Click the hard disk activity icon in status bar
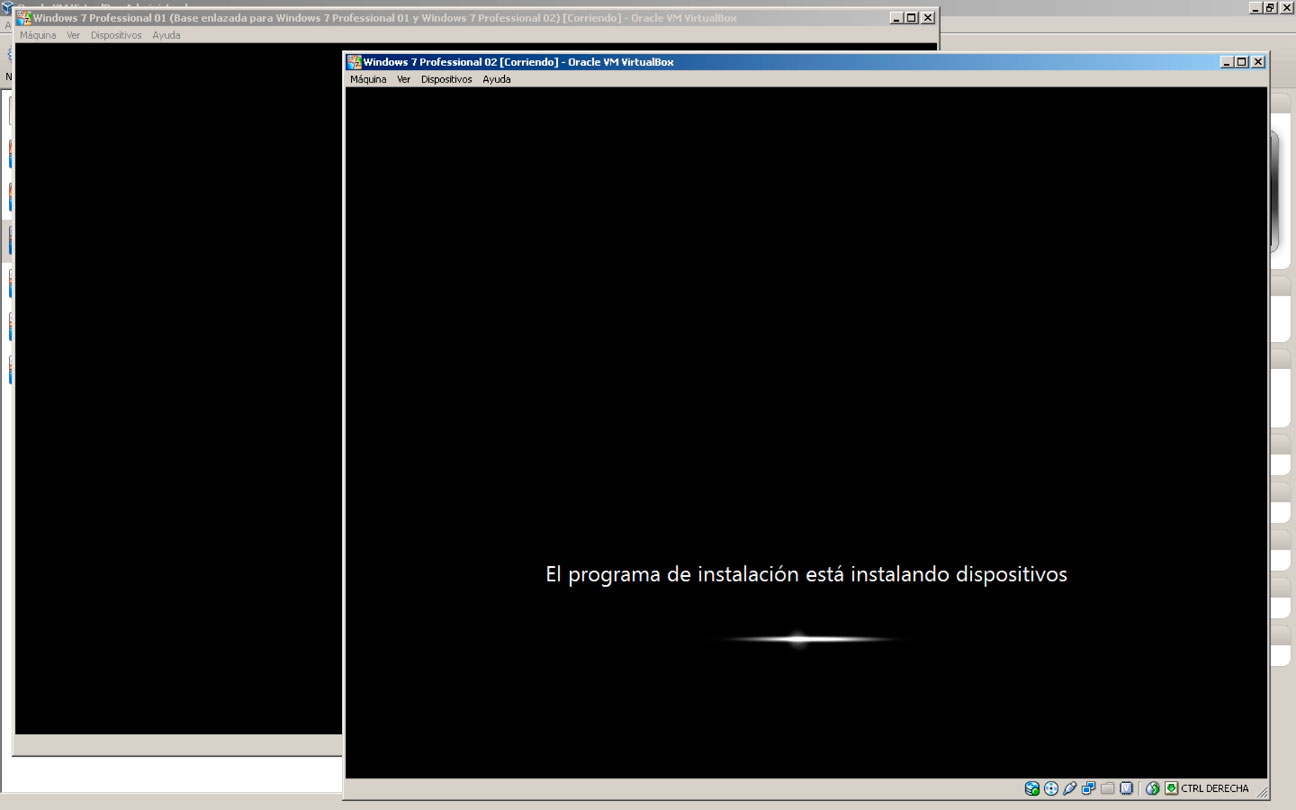The height and width of the screenshot is (810, 1296). point(1032,788)
